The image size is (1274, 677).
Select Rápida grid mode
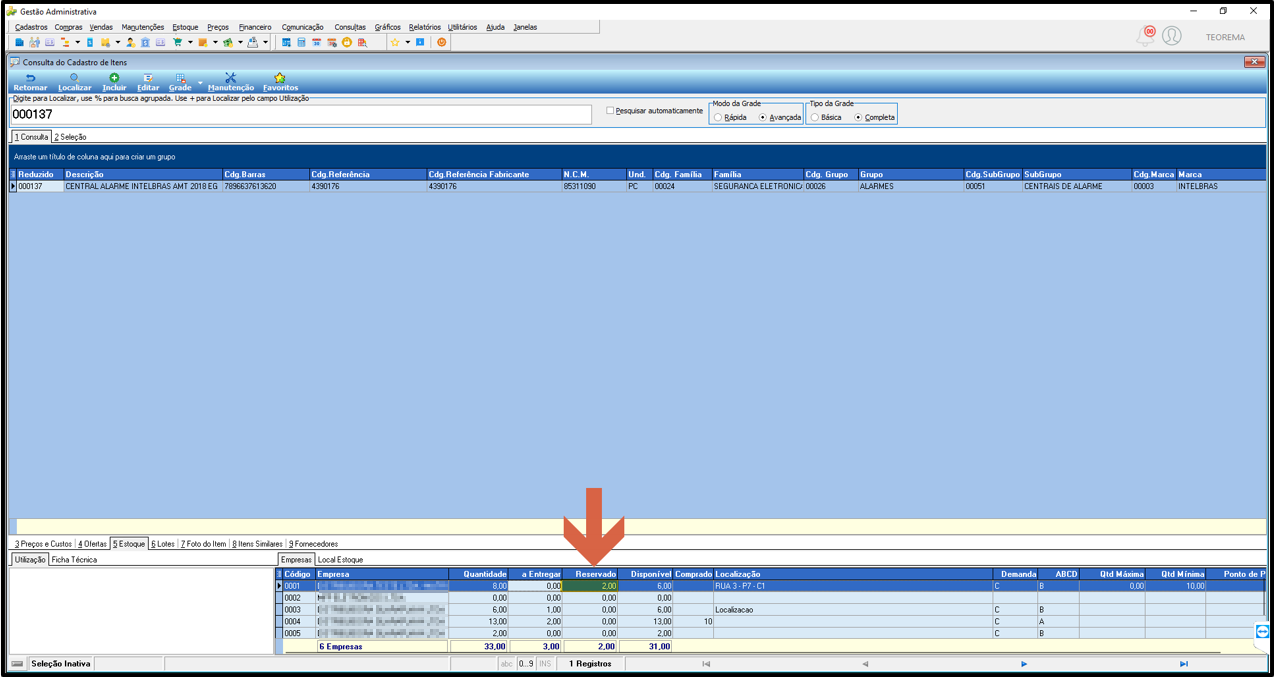point(718,118)
